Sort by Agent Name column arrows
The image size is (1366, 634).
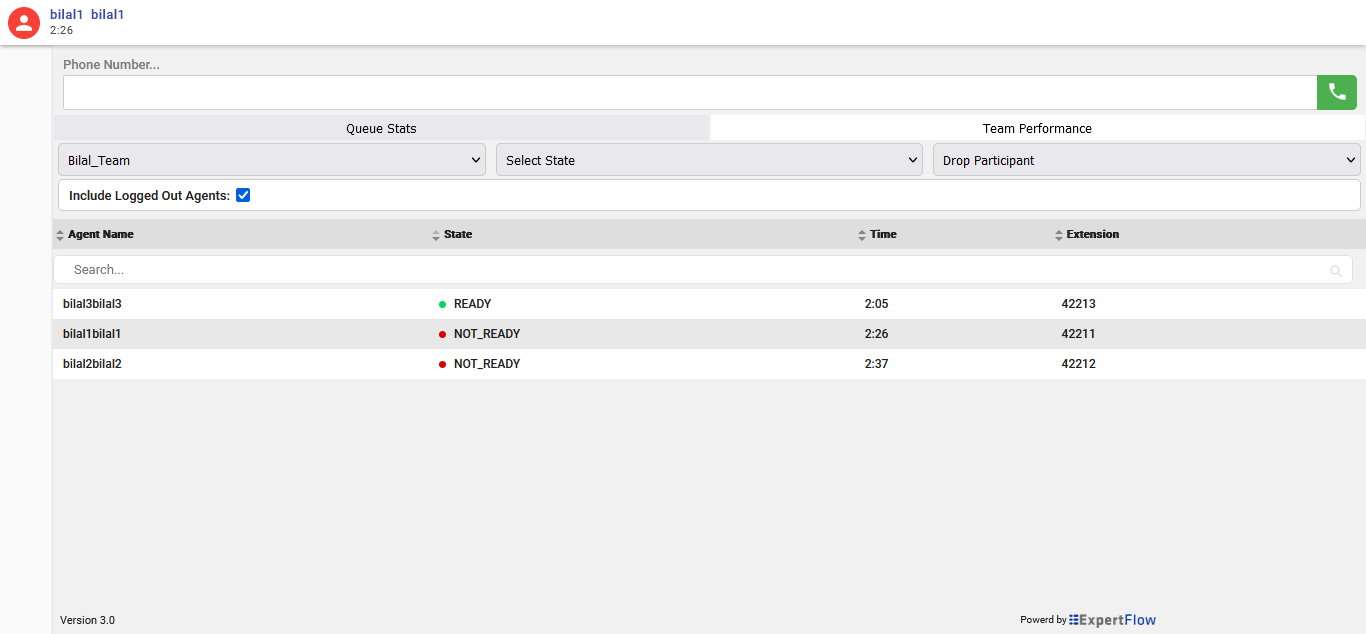[60, 235]
